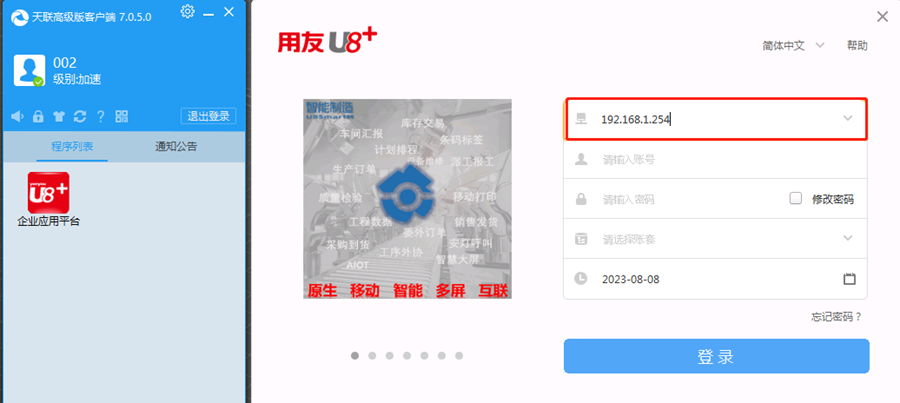Click the 退出登录 logout button
Screen dimensions: 900x403
tap(208, 116)
